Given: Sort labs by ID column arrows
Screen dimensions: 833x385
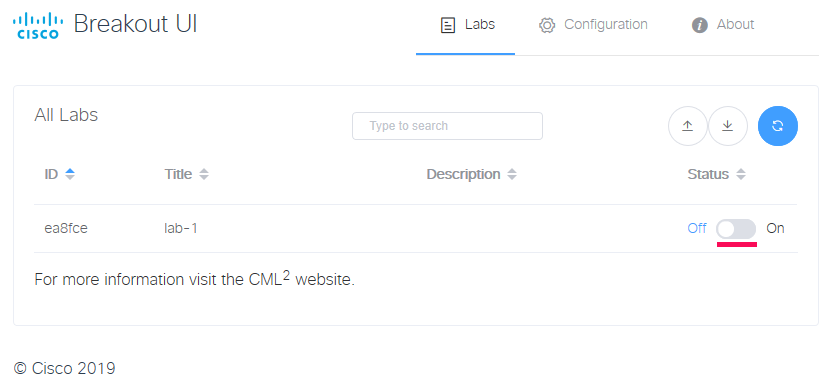Looking at the screenshot, I should 70,174.
